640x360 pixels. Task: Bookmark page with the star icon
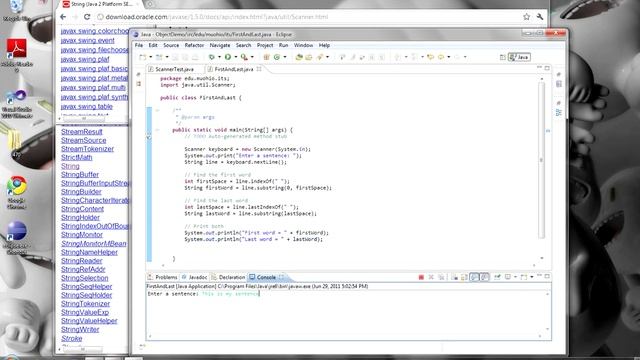tap(527, 17)
